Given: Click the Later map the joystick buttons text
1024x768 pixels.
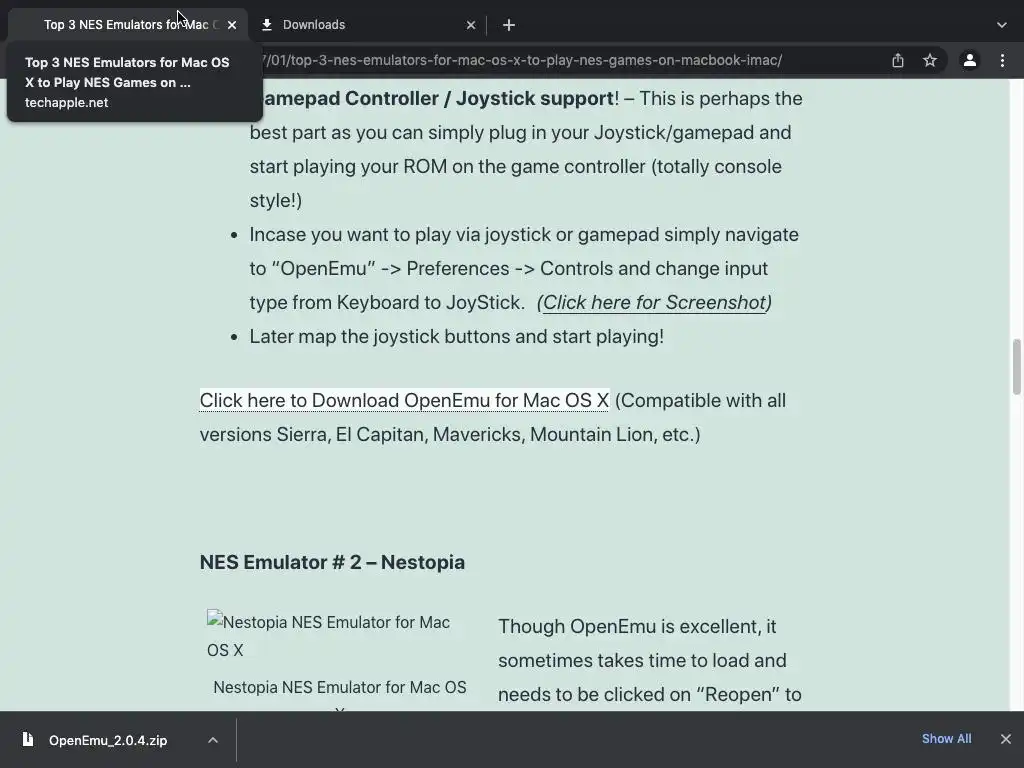Looking at the screenshot, I should pos(456,336).
